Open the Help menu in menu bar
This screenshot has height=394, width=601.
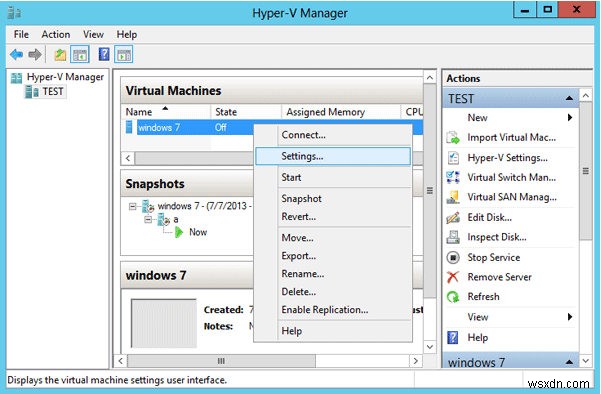pos(126,34)
